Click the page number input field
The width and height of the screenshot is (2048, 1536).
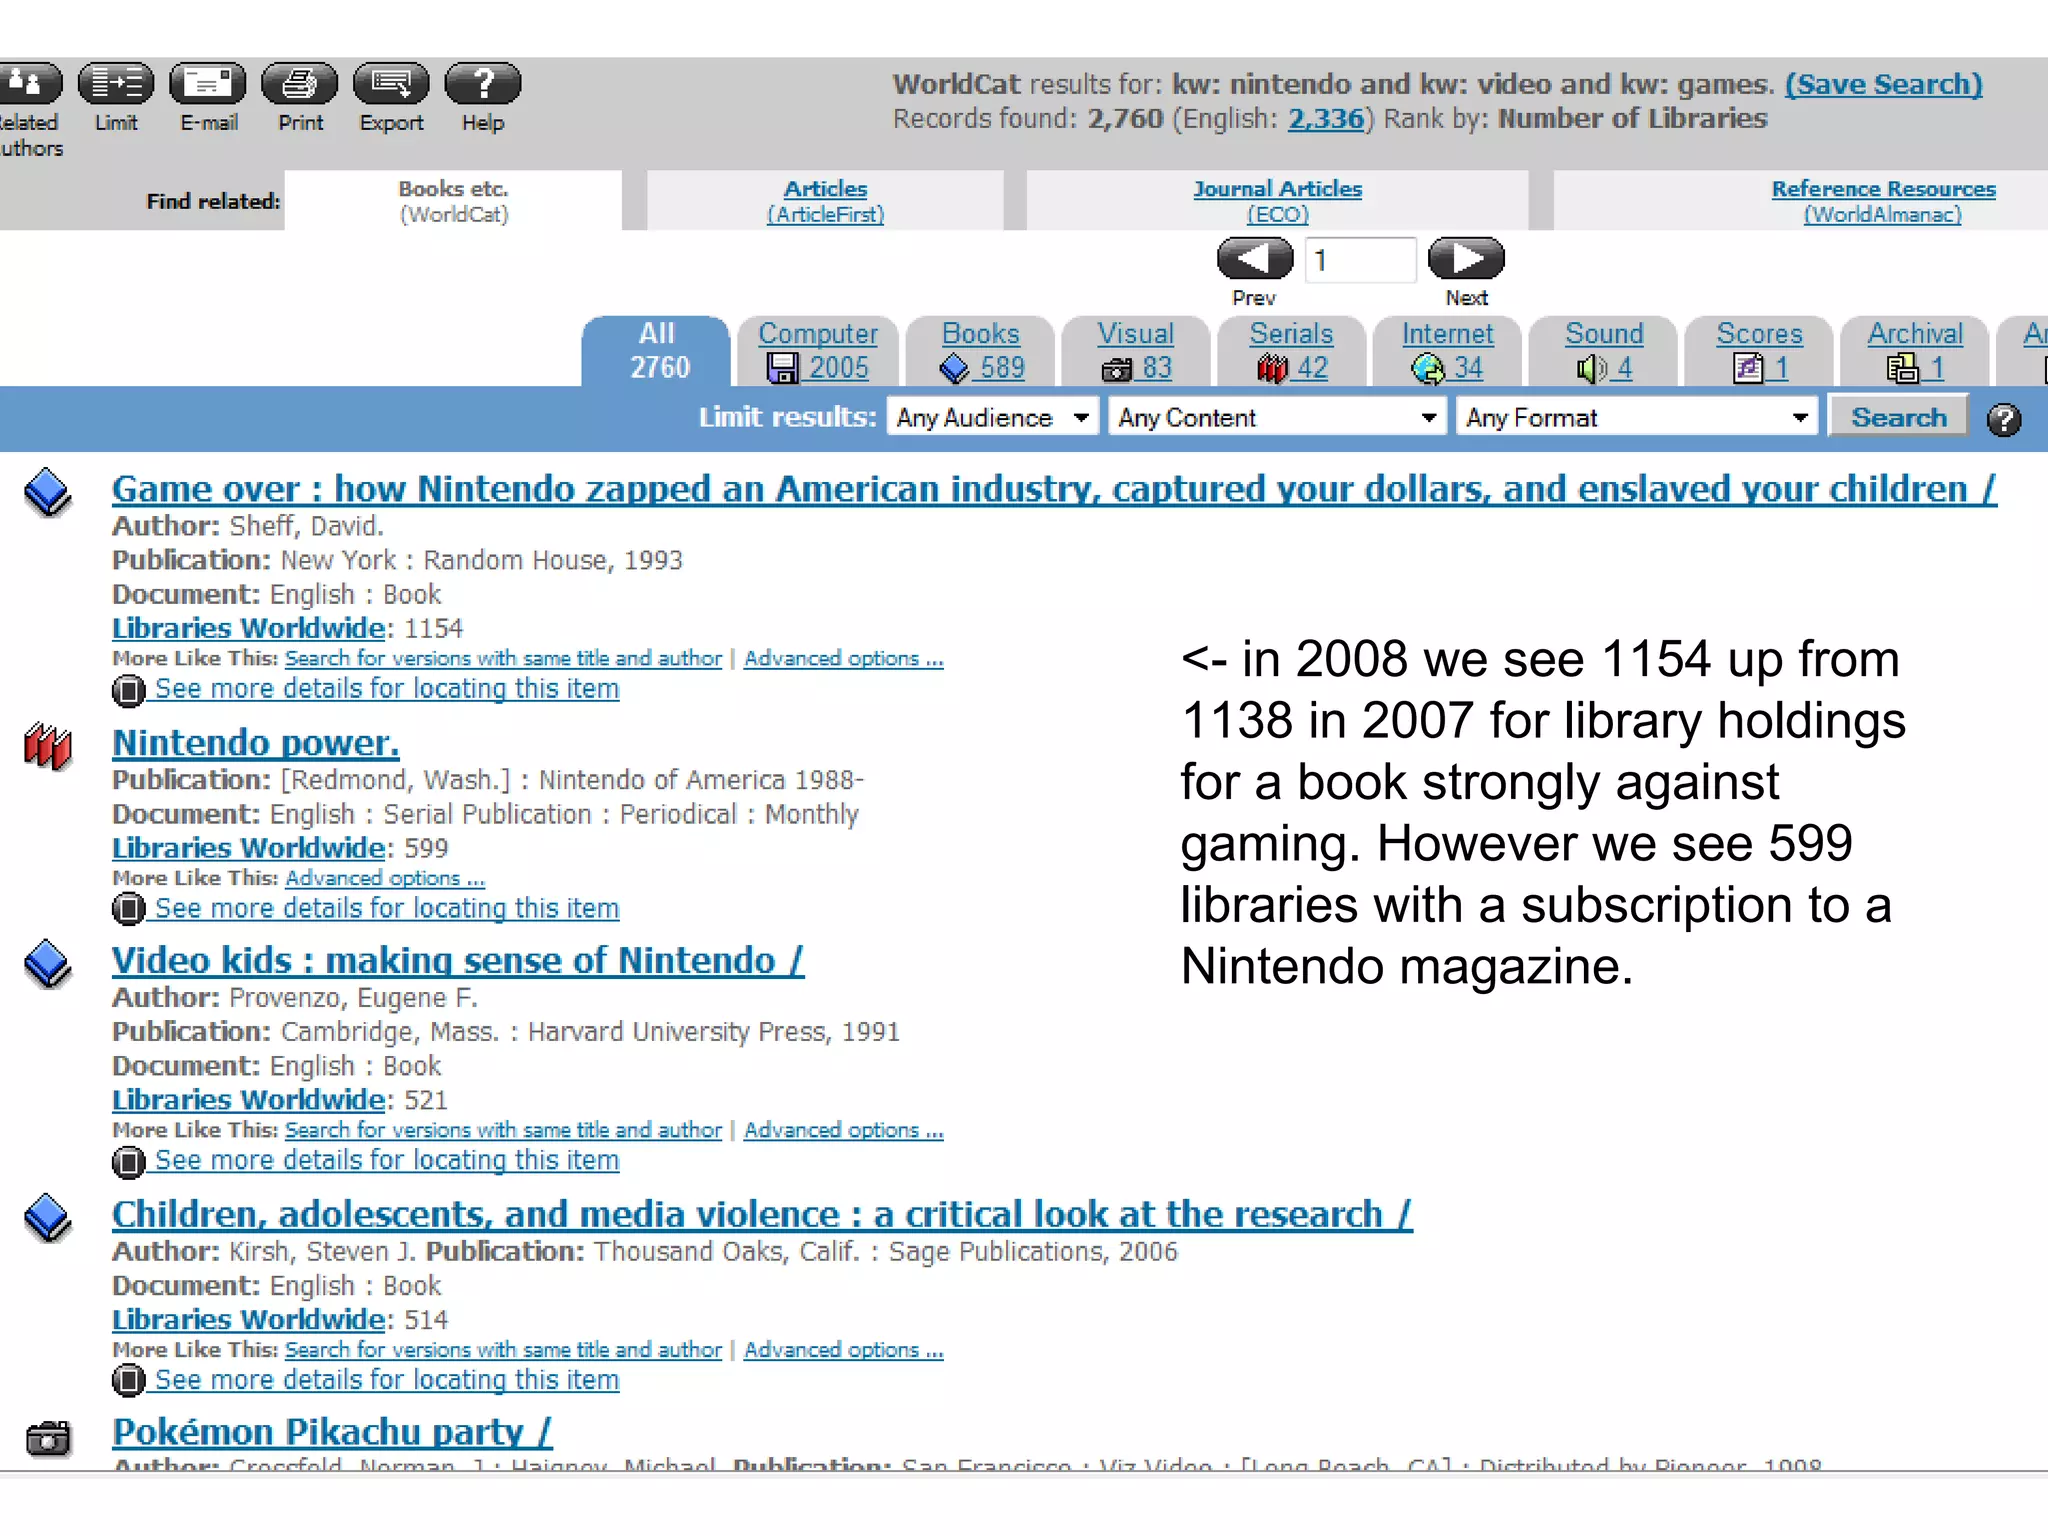[x=1360, y=260]
